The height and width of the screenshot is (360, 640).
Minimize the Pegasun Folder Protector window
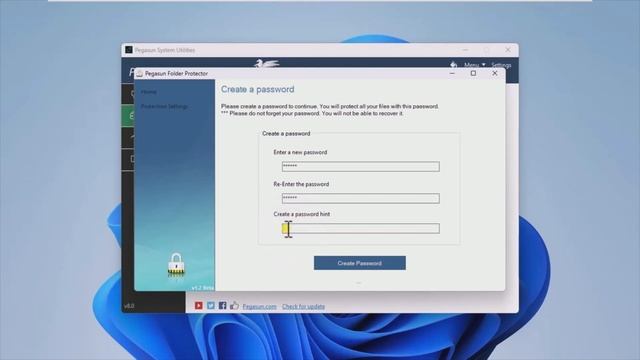452,73
